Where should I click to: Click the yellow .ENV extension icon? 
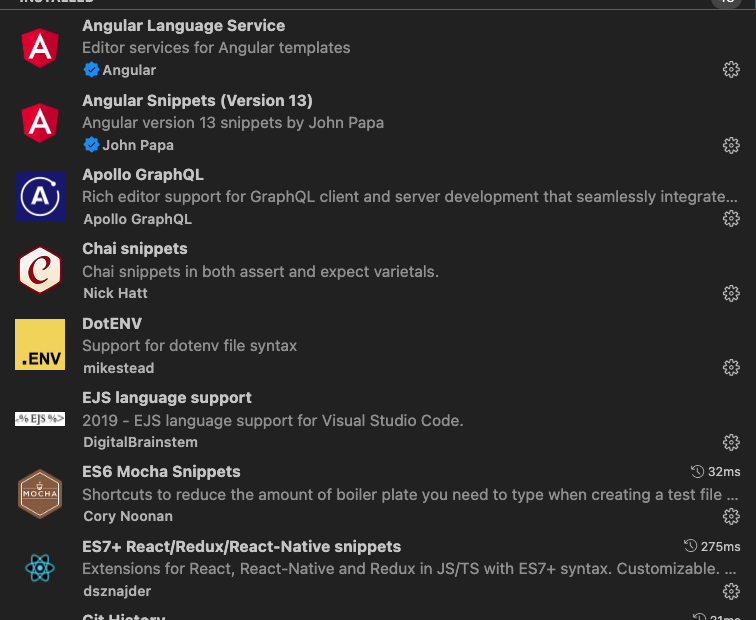(40, 344)
